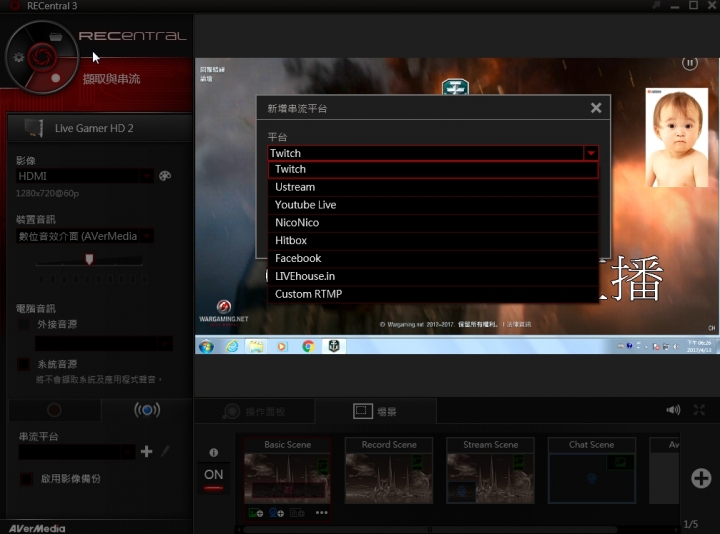Viewport: 720px width, 534px height.
Task: Open the color palette settings icon beside HDMI
Action: 165,176
